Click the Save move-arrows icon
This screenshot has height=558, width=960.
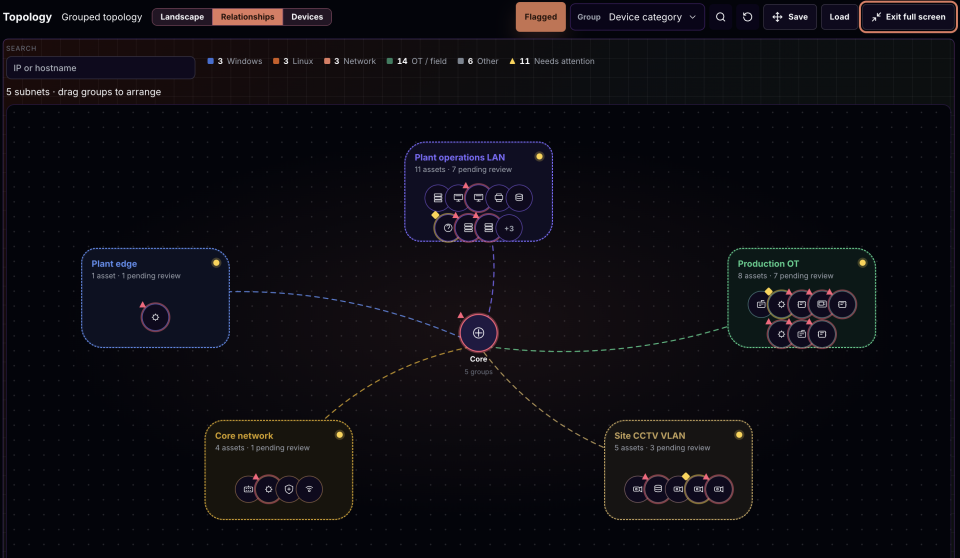click(777, 17)
